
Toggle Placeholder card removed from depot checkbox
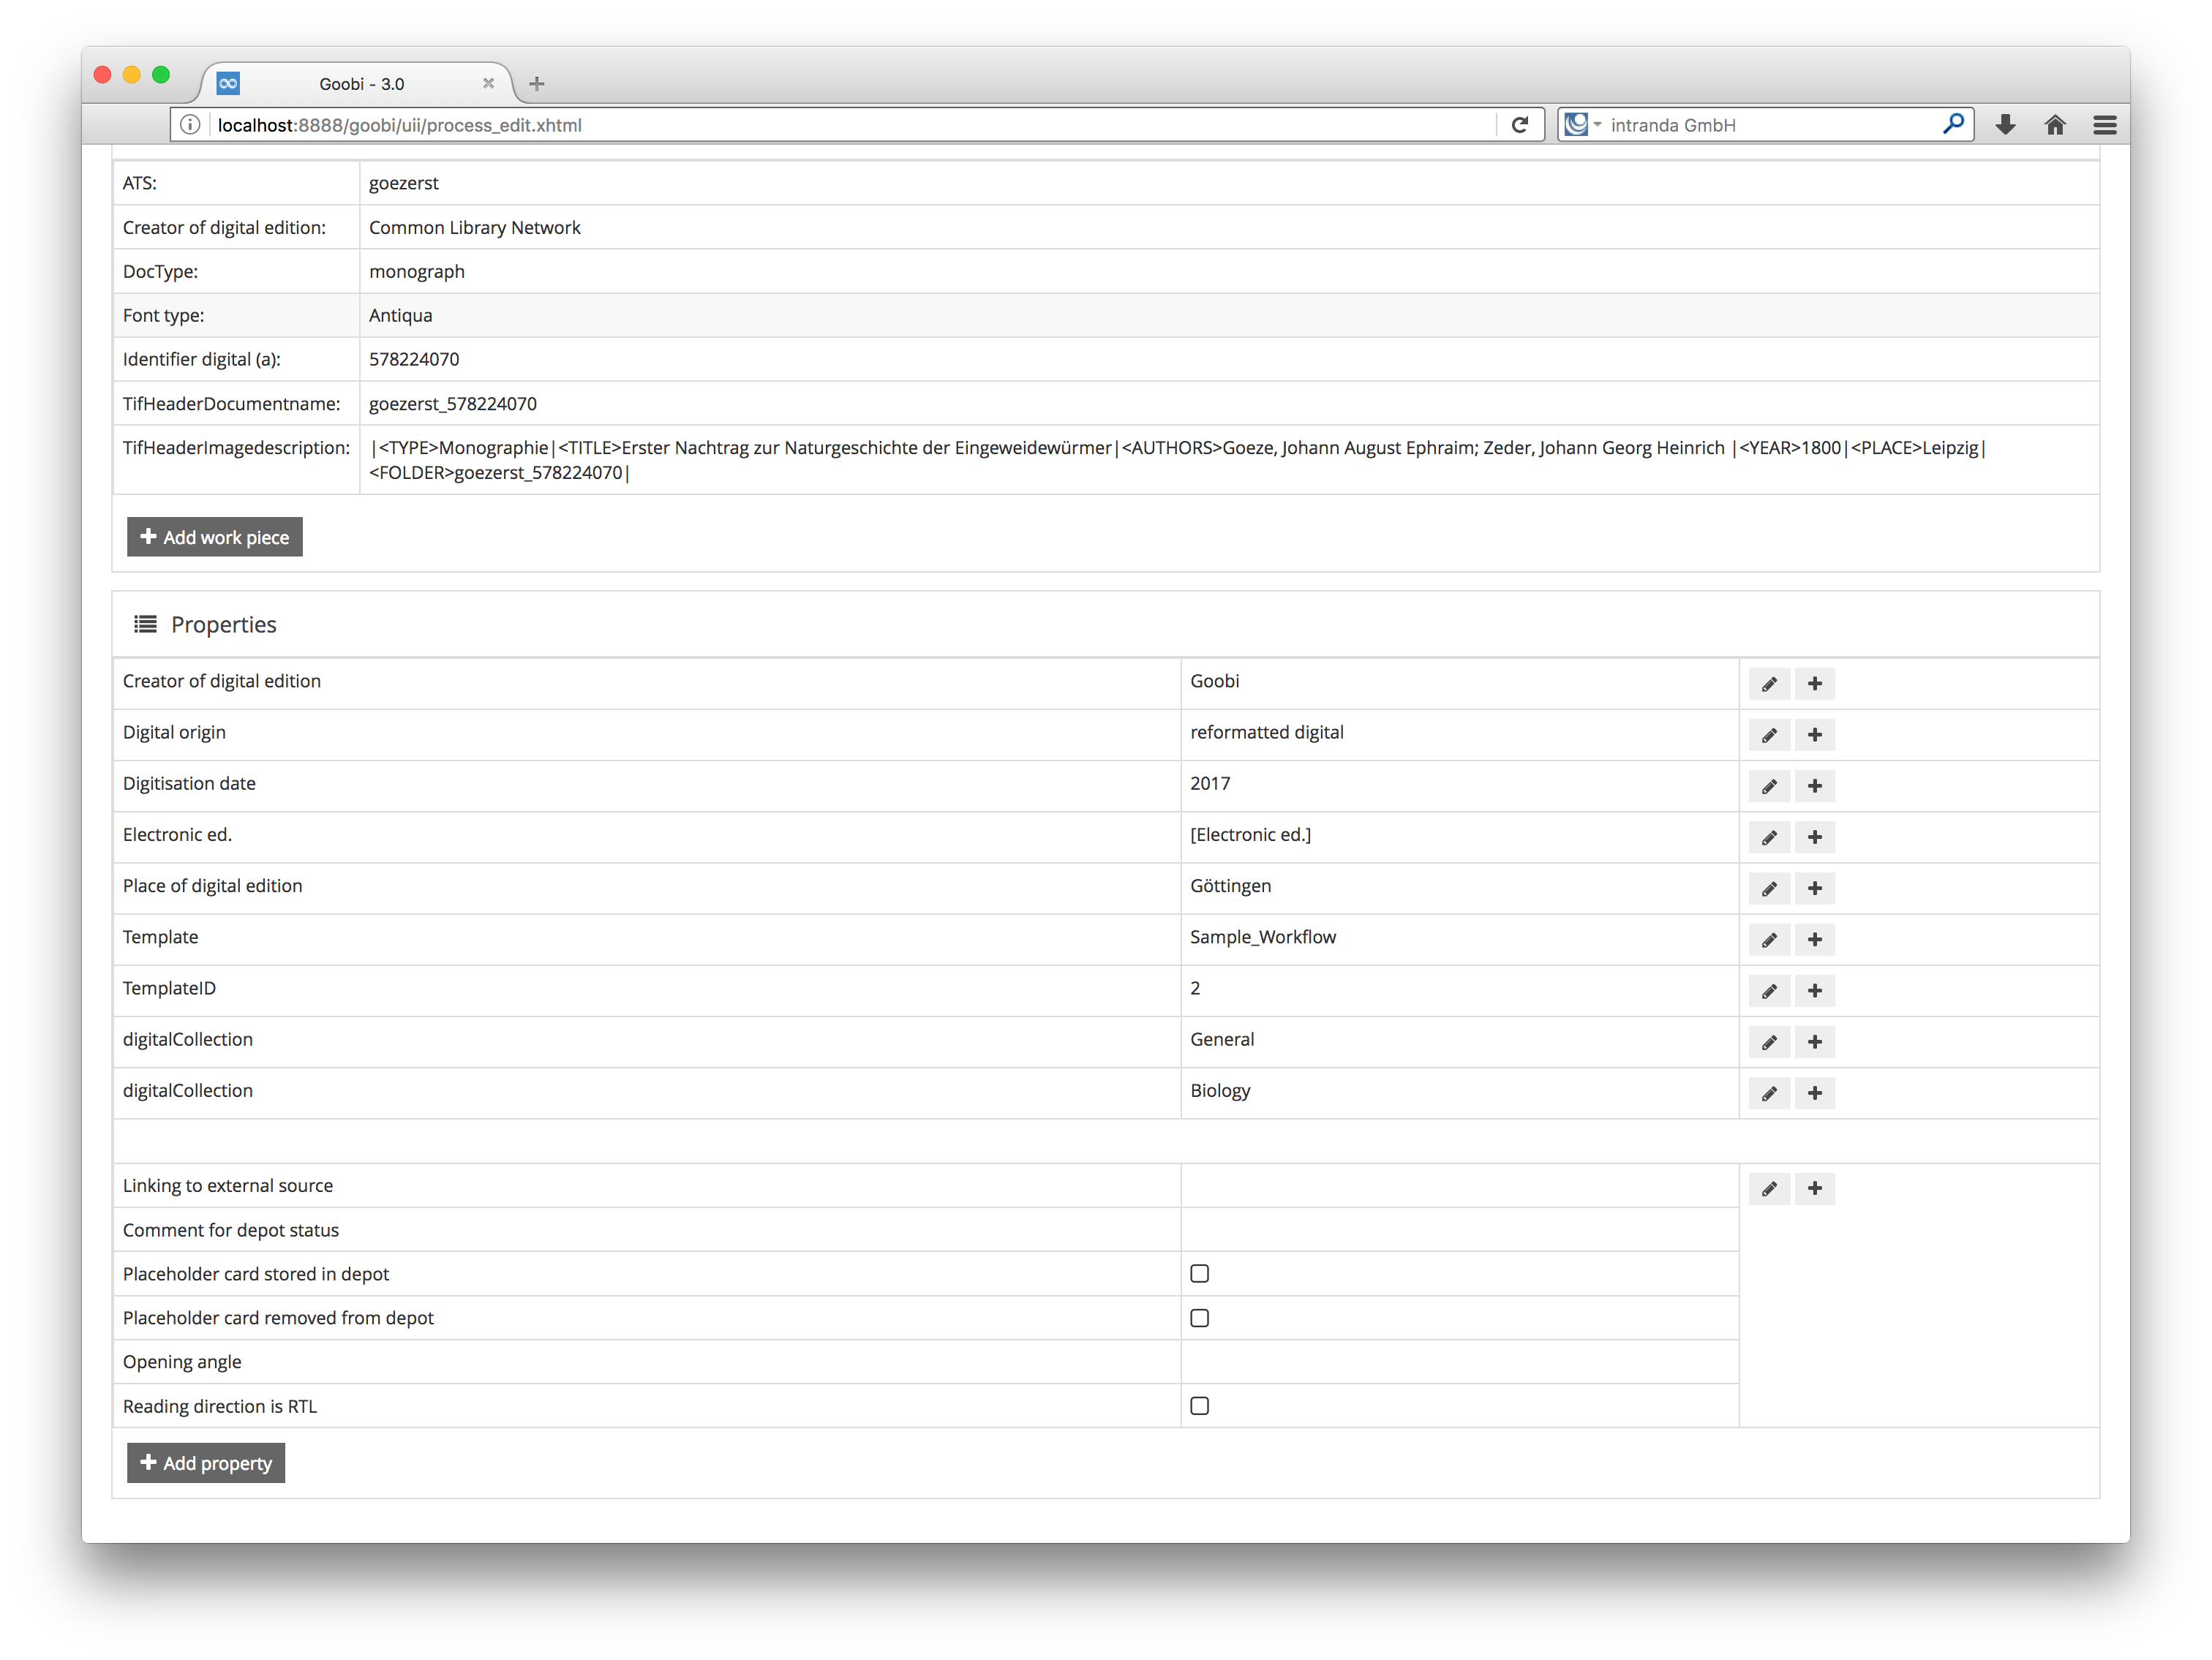coord(1199,1318)
